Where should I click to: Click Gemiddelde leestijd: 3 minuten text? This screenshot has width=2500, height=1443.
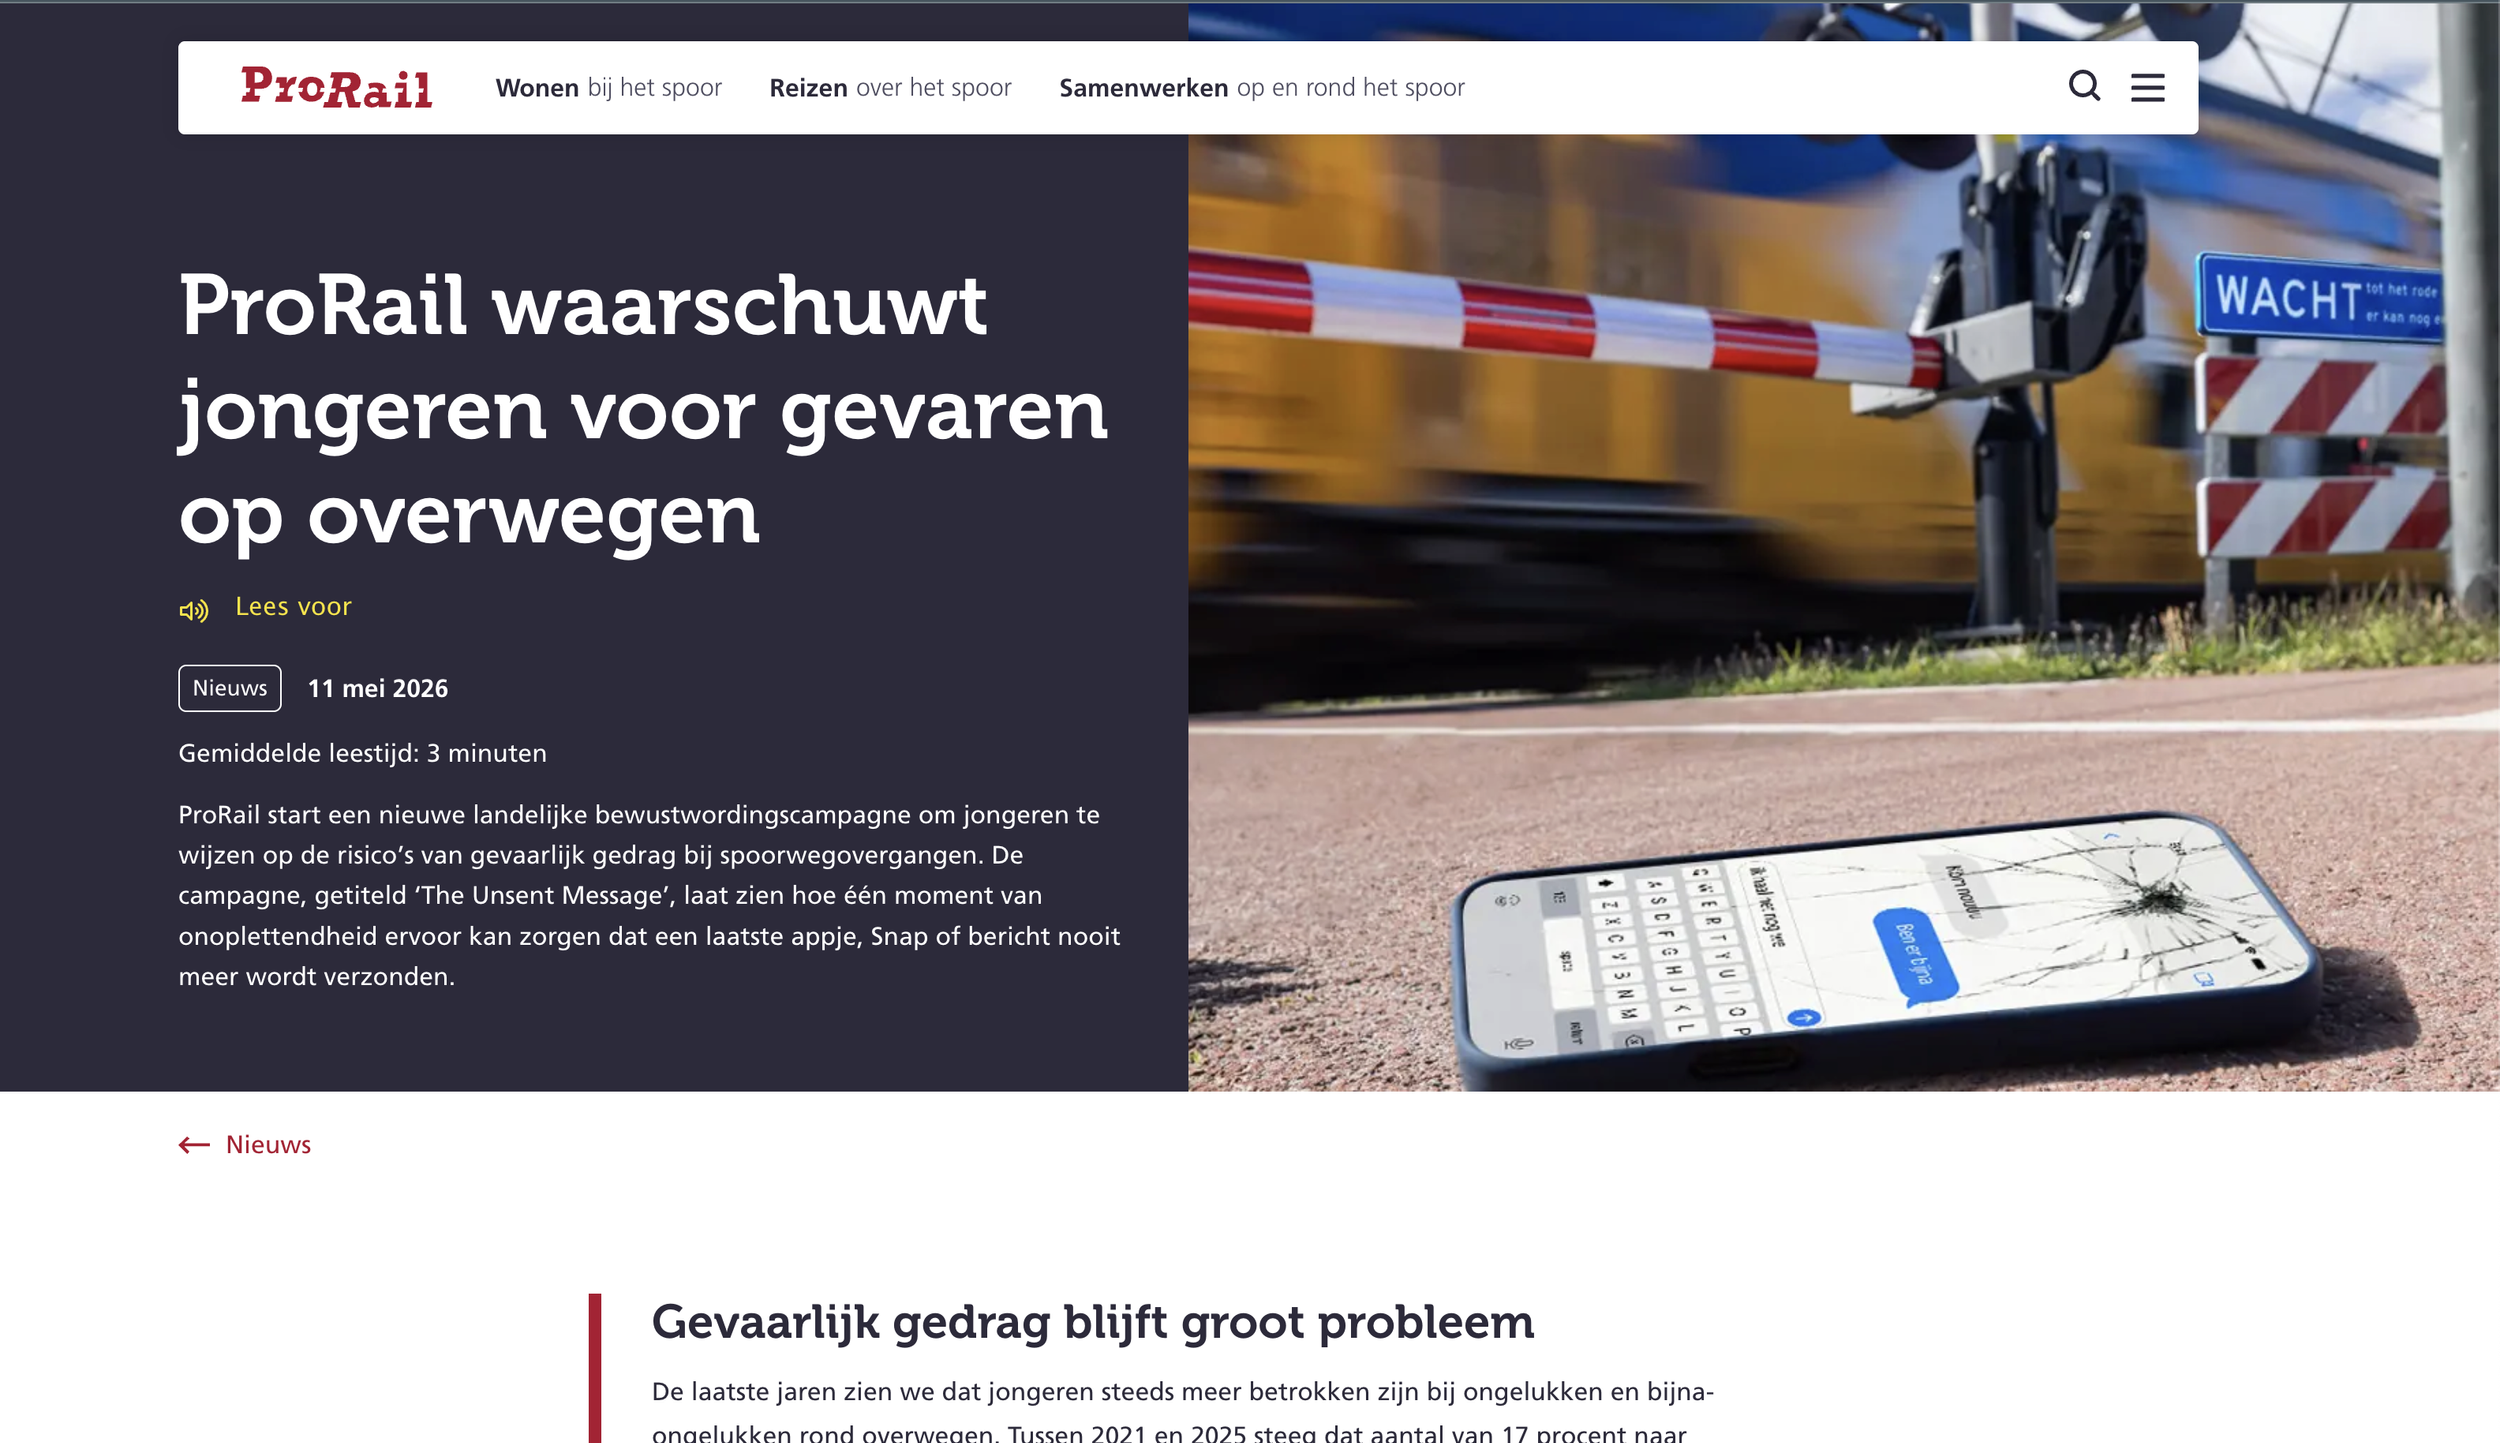(x=362, y=753)
